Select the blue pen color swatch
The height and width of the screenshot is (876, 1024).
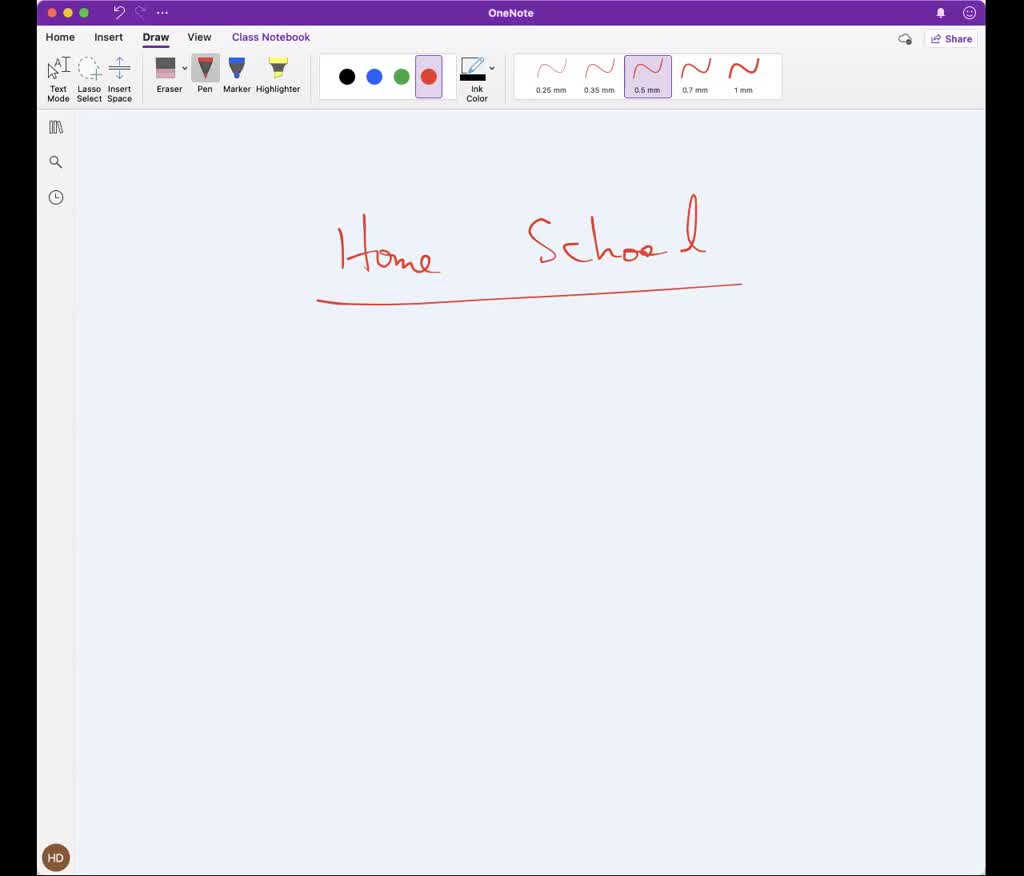click(373, 76)
